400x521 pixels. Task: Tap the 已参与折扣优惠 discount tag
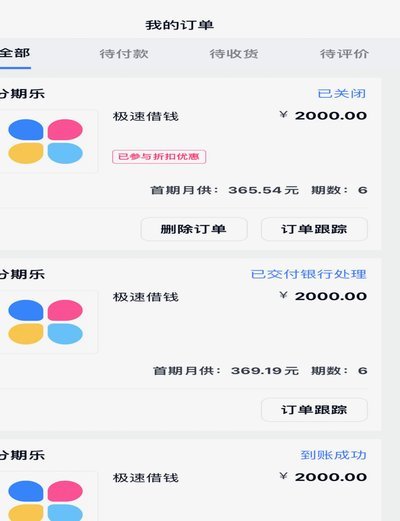(159, 157)
